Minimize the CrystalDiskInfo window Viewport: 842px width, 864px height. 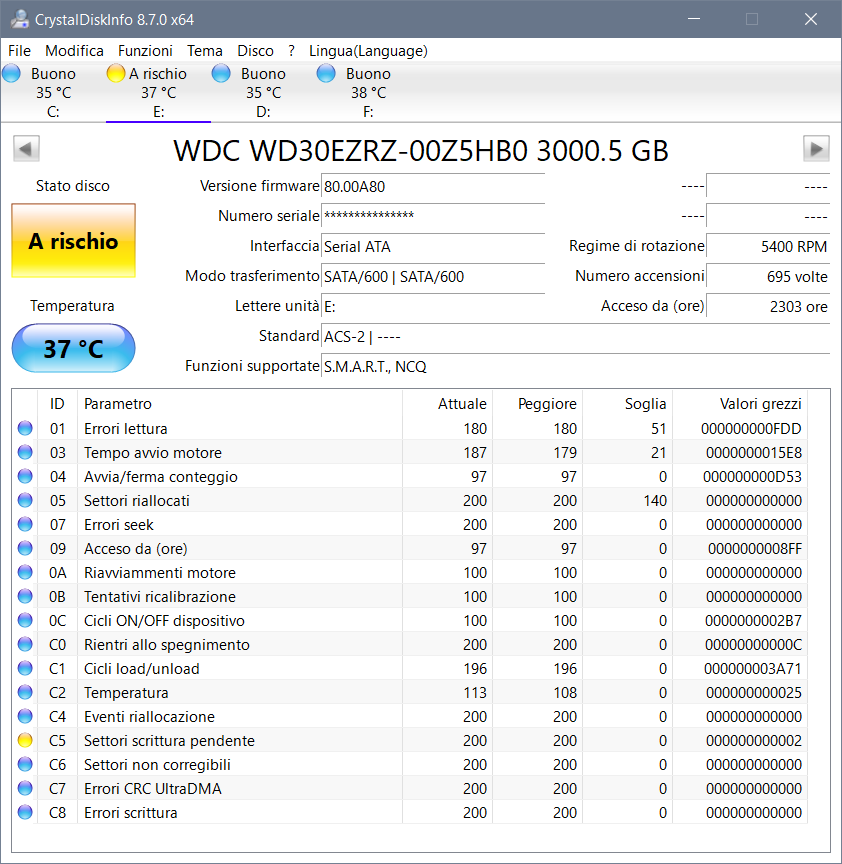[694, 19]
